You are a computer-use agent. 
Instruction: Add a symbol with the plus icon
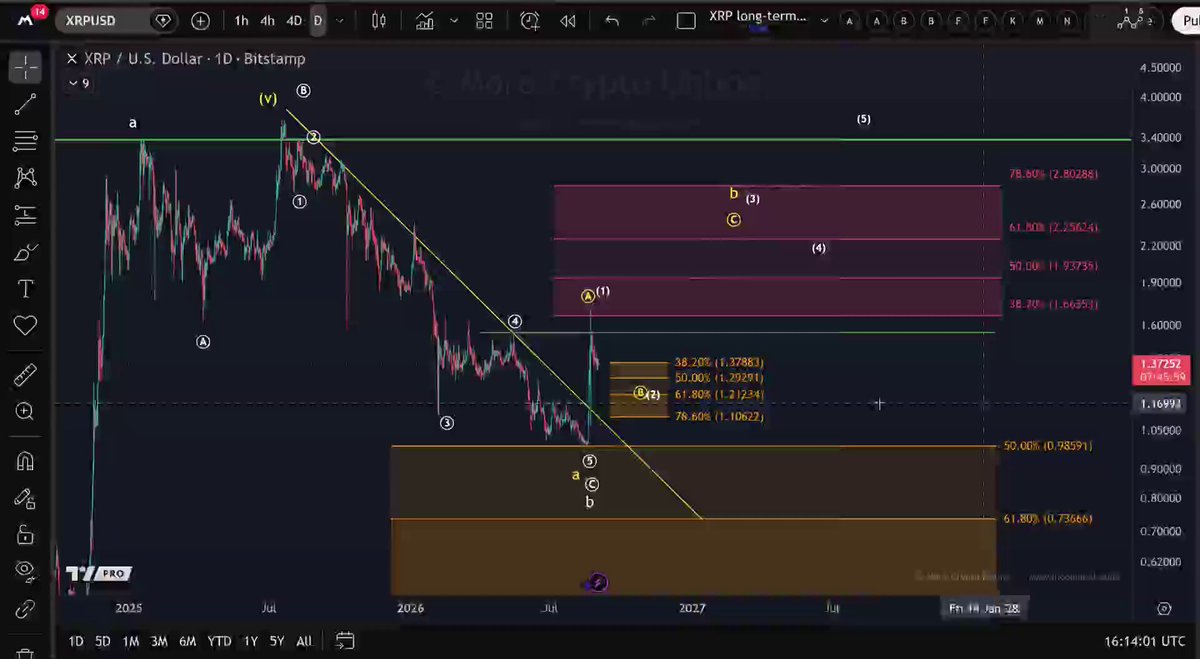point(200,20)
